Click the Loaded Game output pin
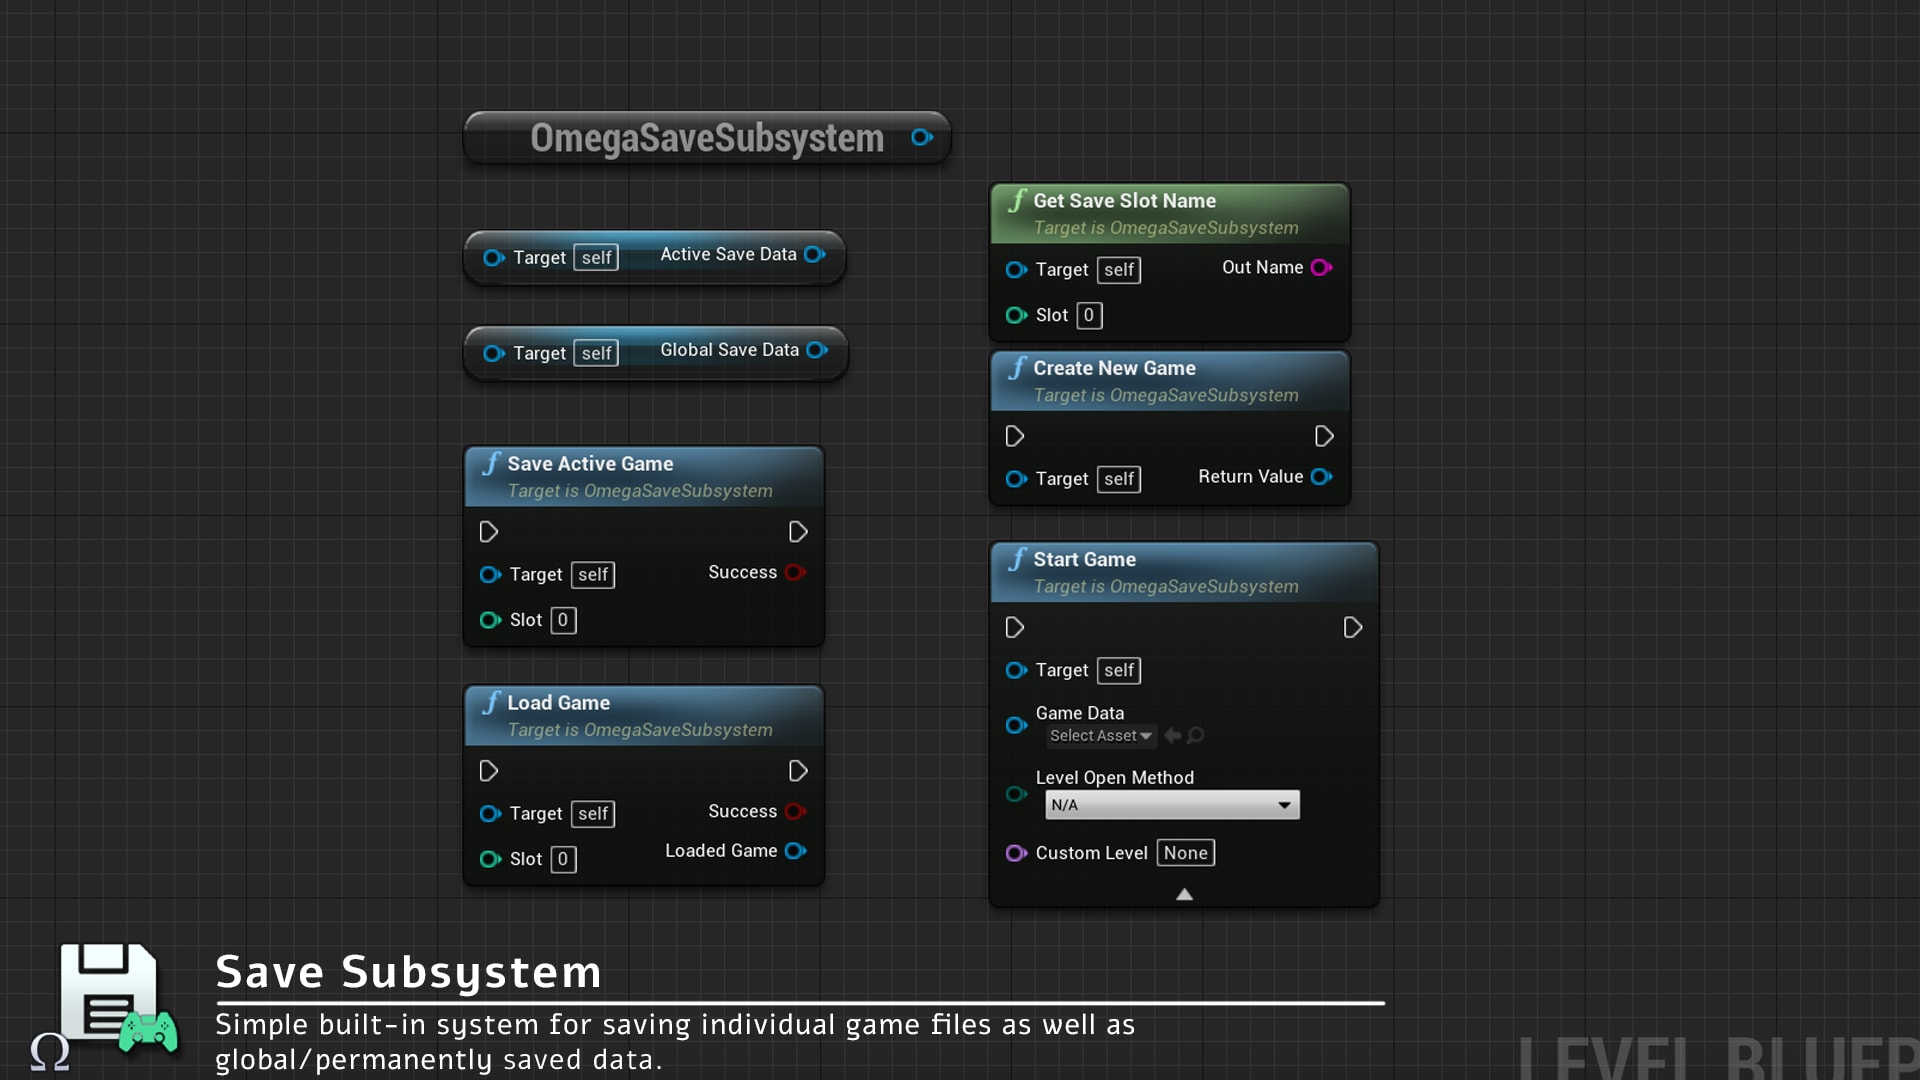 pyautogui.click(x=796, y=851)
